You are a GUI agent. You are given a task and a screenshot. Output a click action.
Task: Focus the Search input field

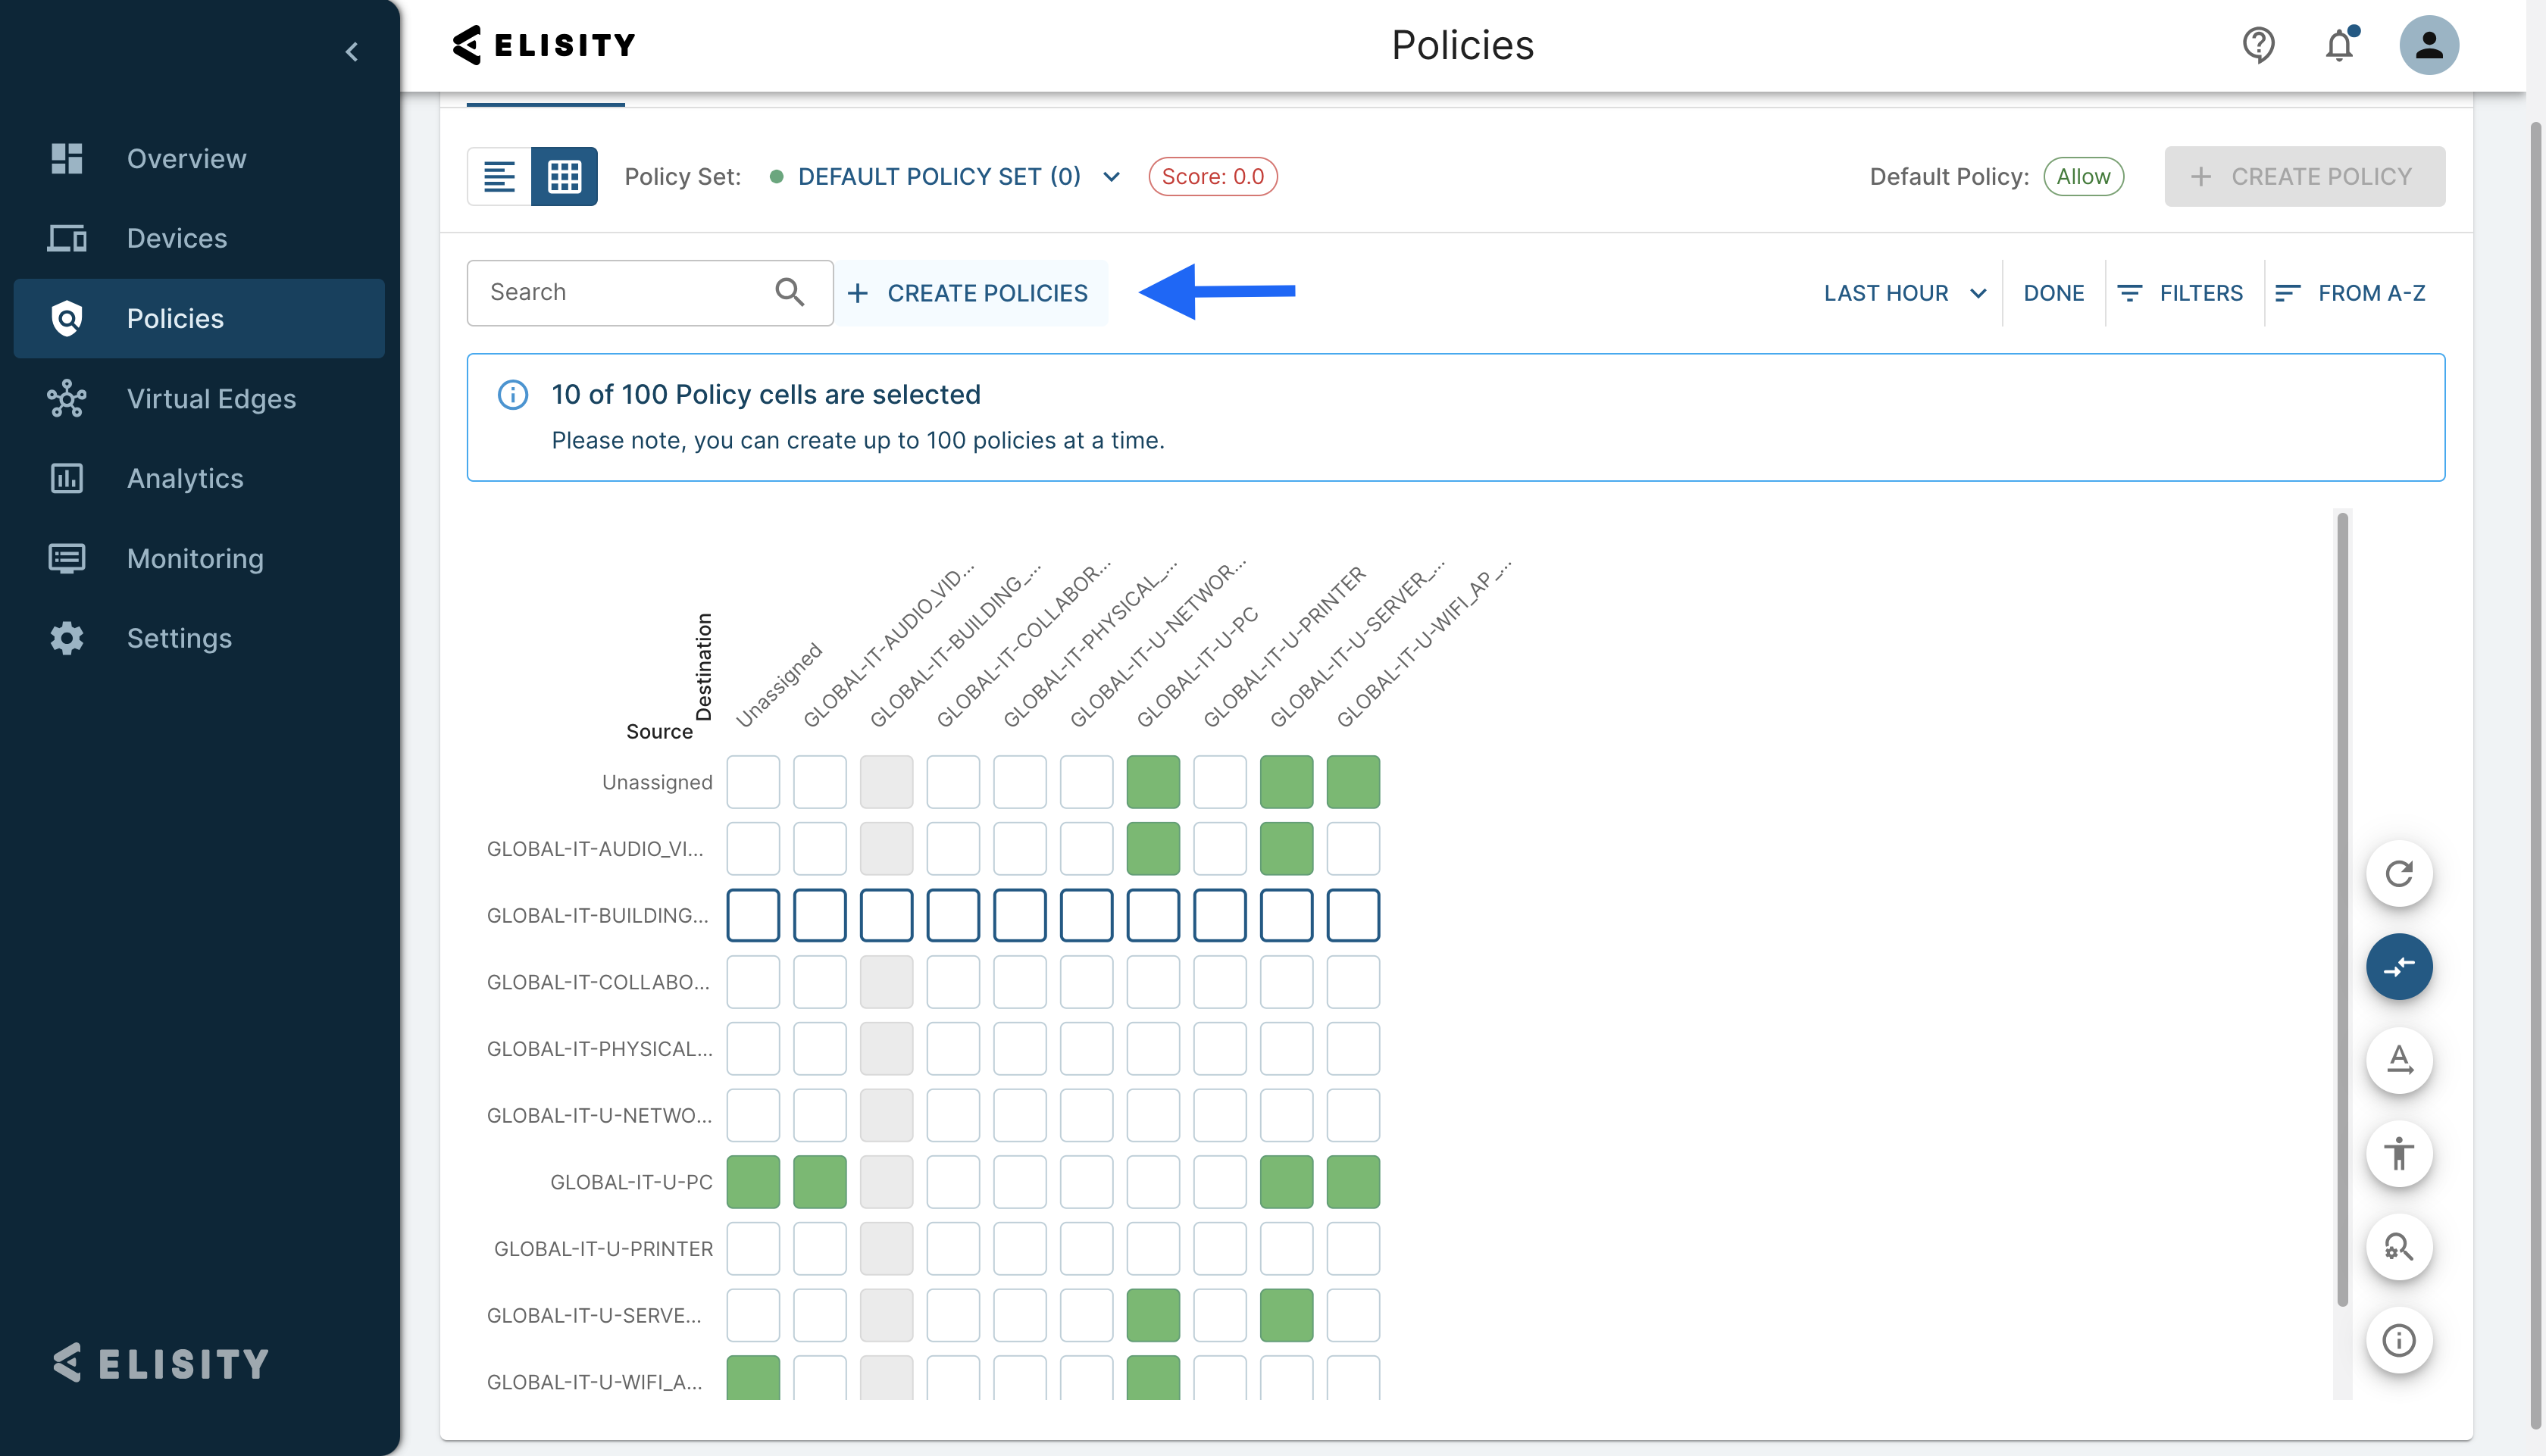[x=650, y=292]
